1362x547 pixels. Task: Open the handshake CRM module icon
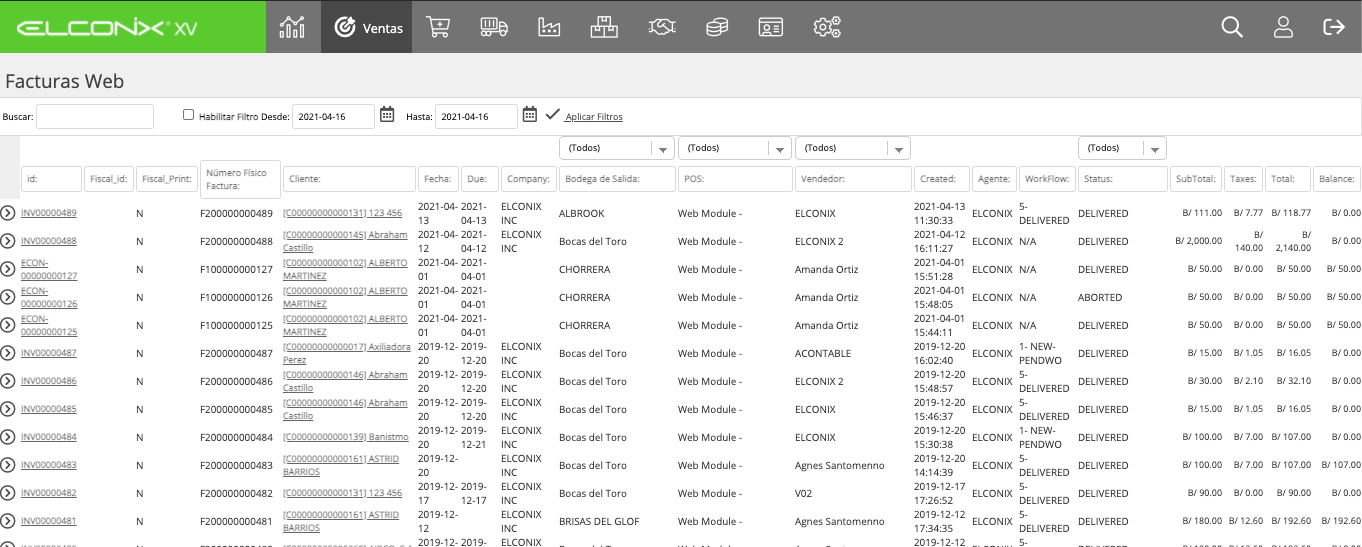tap(660, 27)
